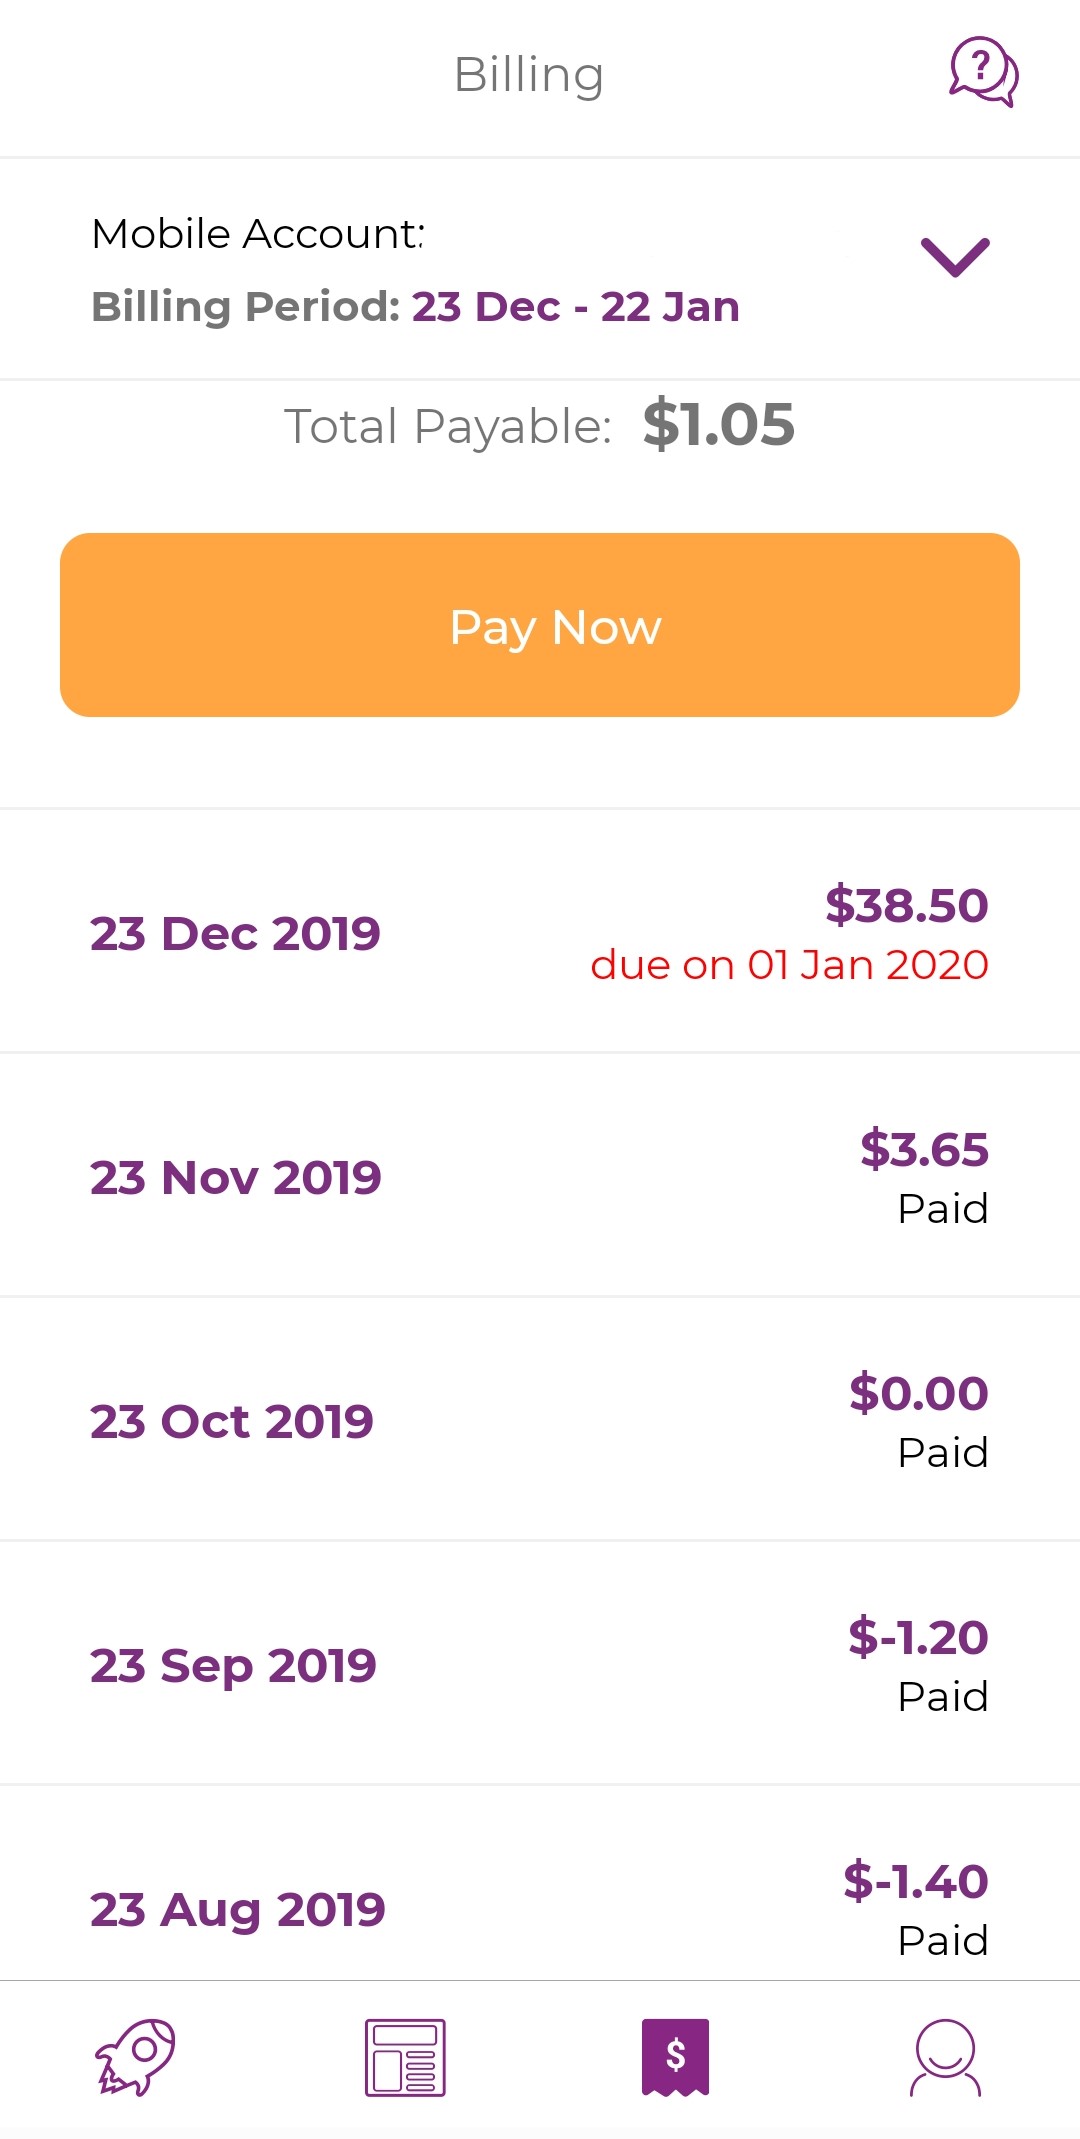Image resolution: width=1080 pixels, height=2139 pixels.
Task: Click the $0.00 paid amount
Action: point(918,1393)
